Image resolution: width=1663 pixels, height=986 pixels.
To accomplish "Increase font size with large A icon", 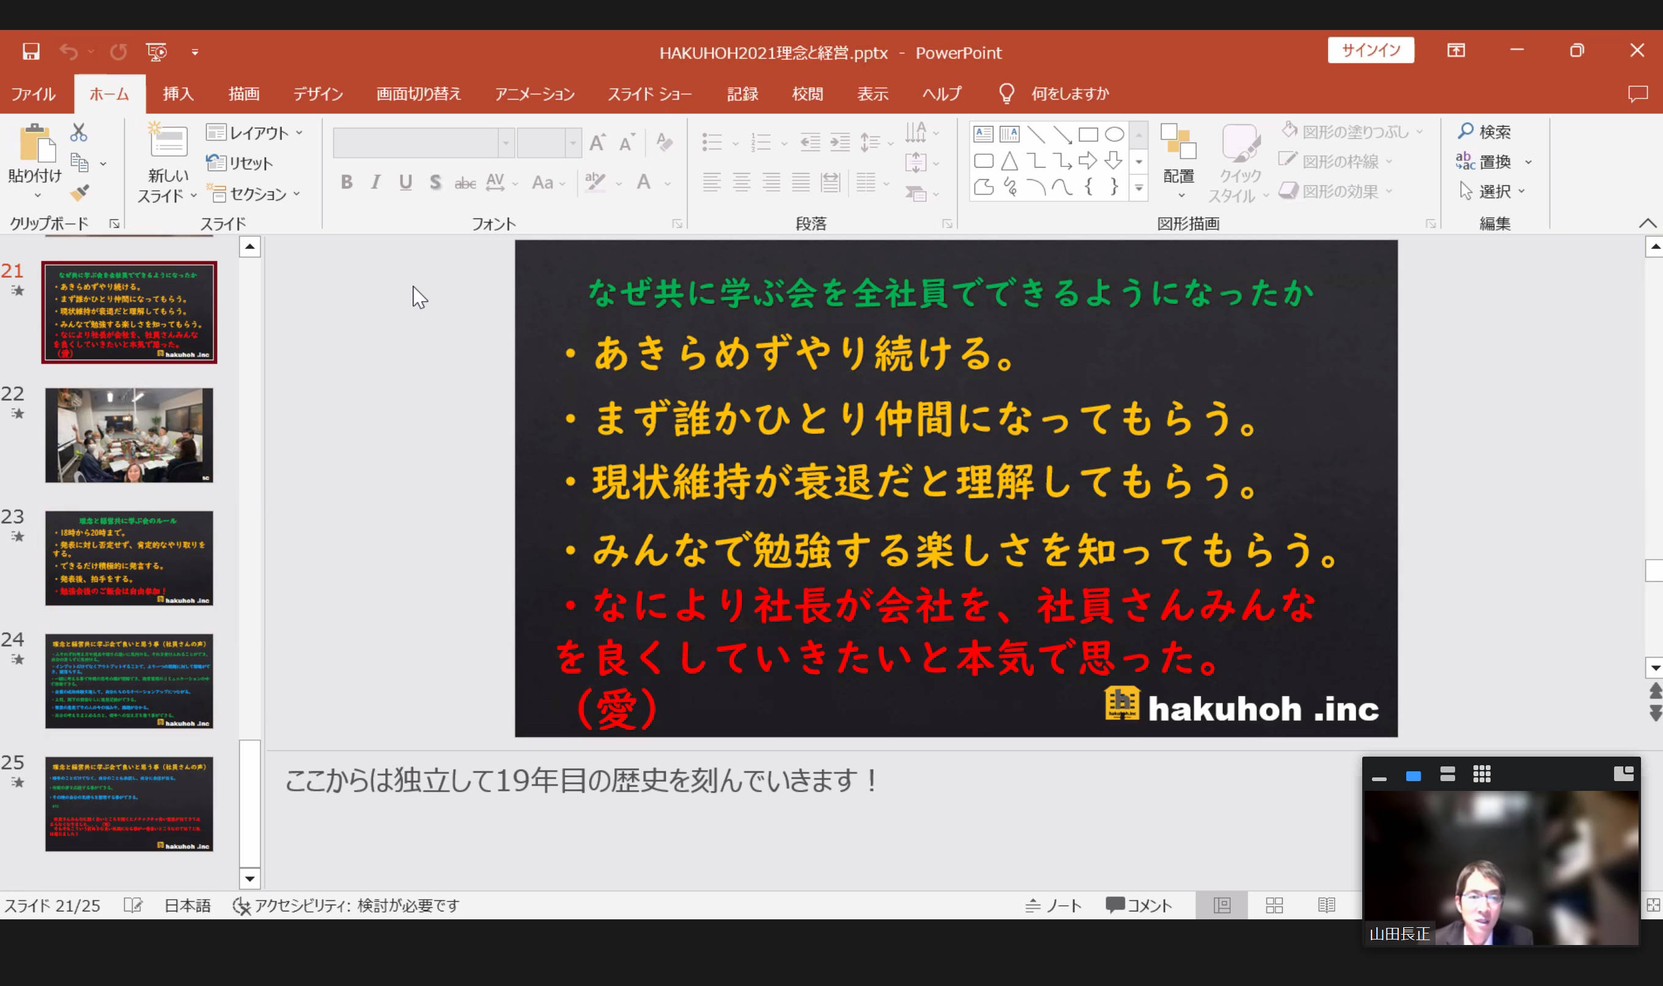I will coord(598,142).
